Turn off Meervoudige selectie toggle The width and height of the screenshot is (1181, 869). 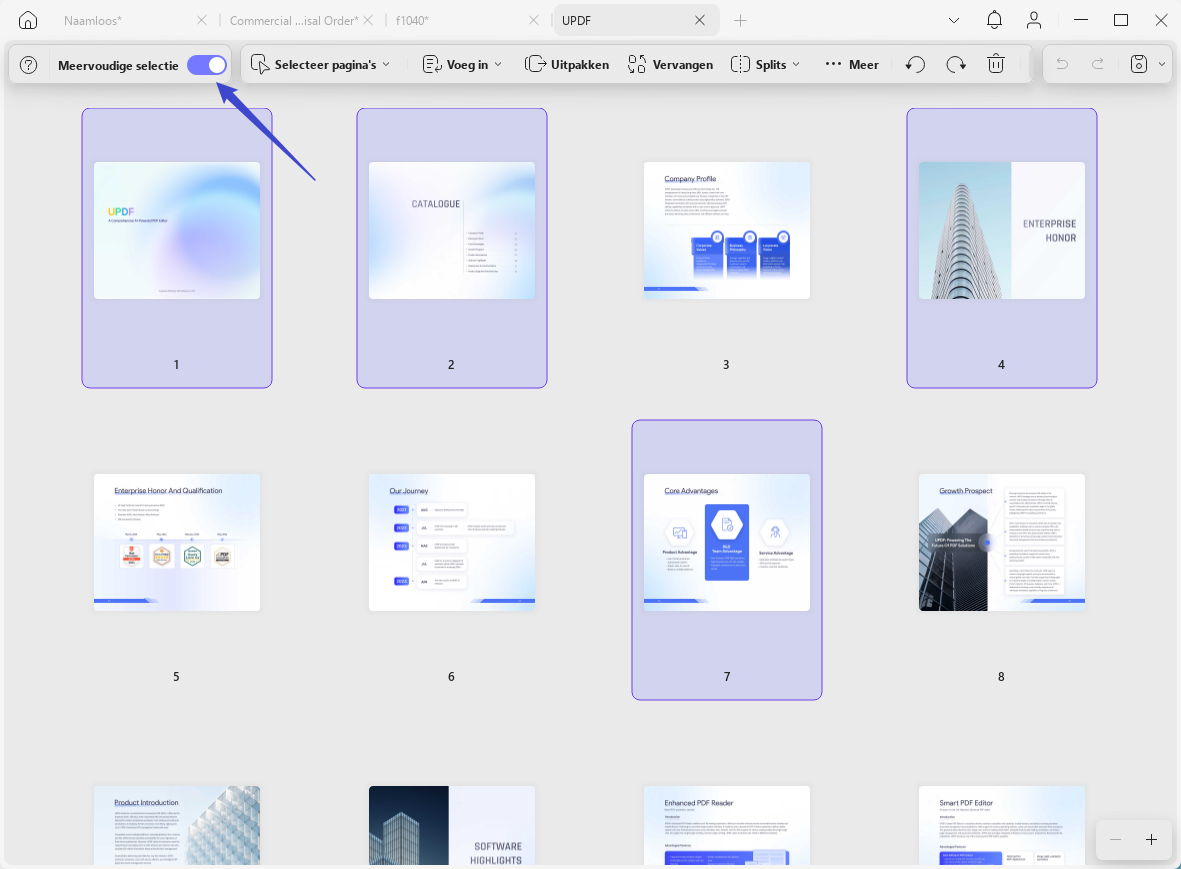coord(207,66)
